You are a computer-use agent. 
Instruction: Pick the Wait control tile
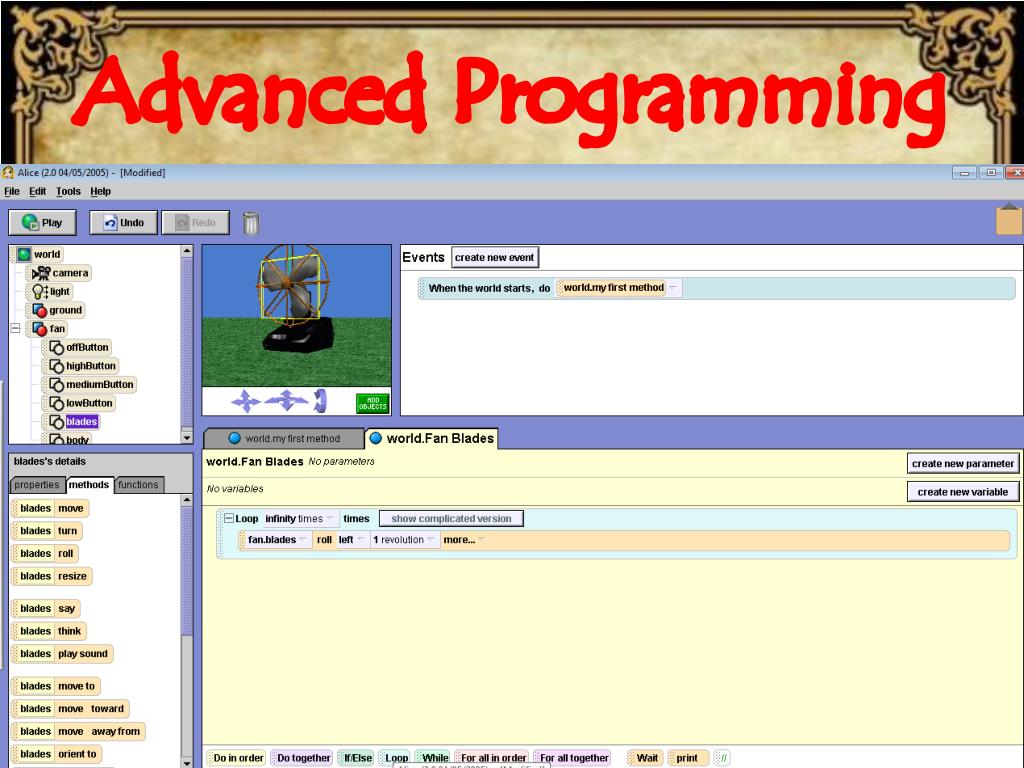click(647, 758)
